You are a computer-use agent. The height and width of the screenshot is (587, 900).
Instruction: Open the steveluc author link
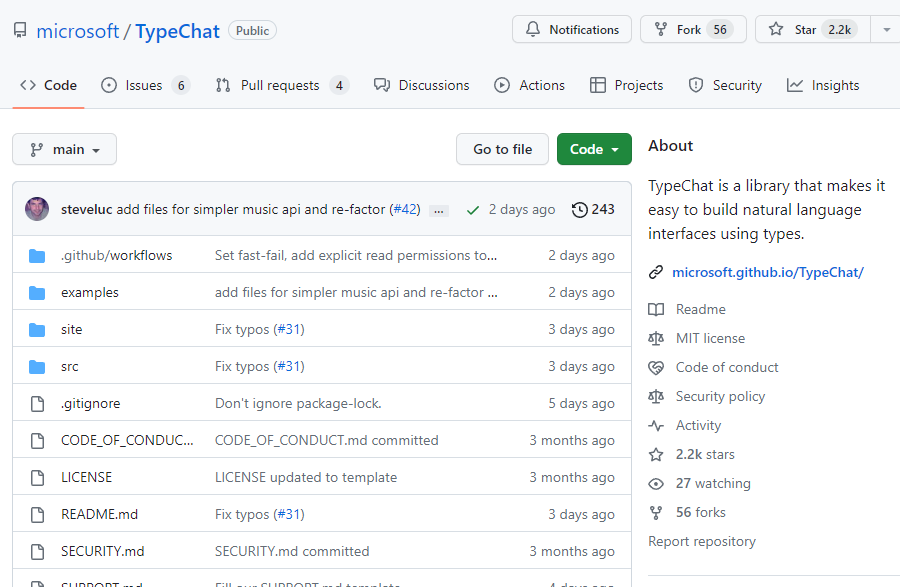(87, 209)
